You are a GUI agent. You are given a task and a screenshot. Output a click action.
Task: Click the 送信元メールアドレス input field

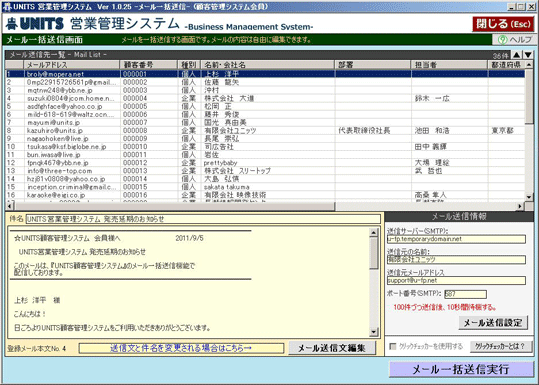click(x=456, y=280)
